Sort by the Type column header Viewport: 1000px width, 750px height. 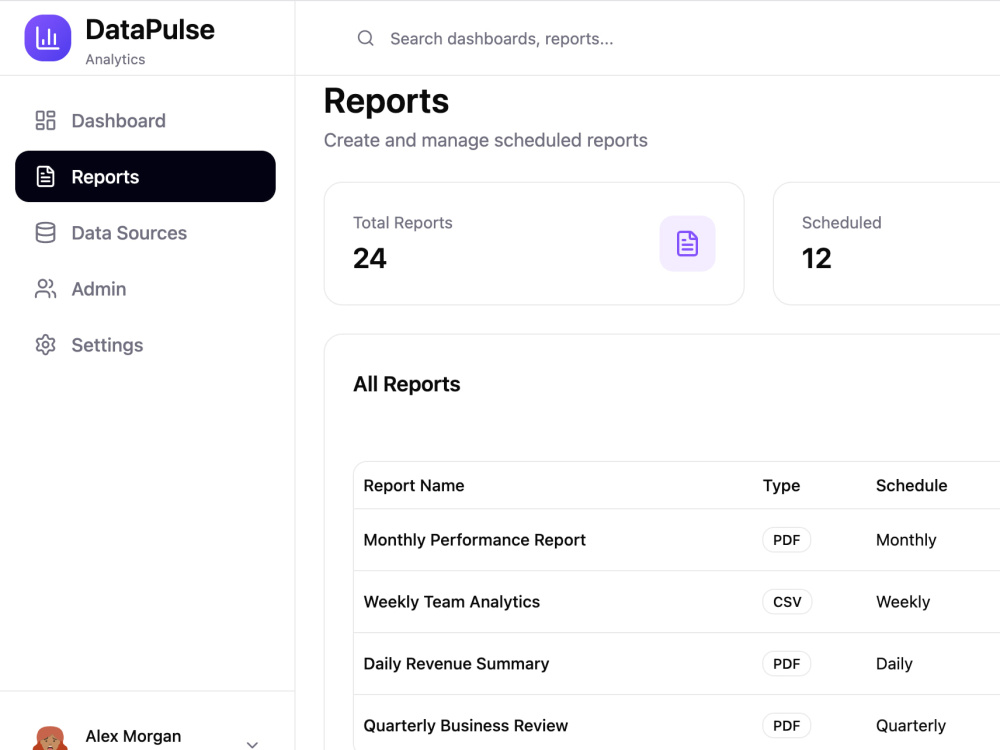[x=781, y=485]
